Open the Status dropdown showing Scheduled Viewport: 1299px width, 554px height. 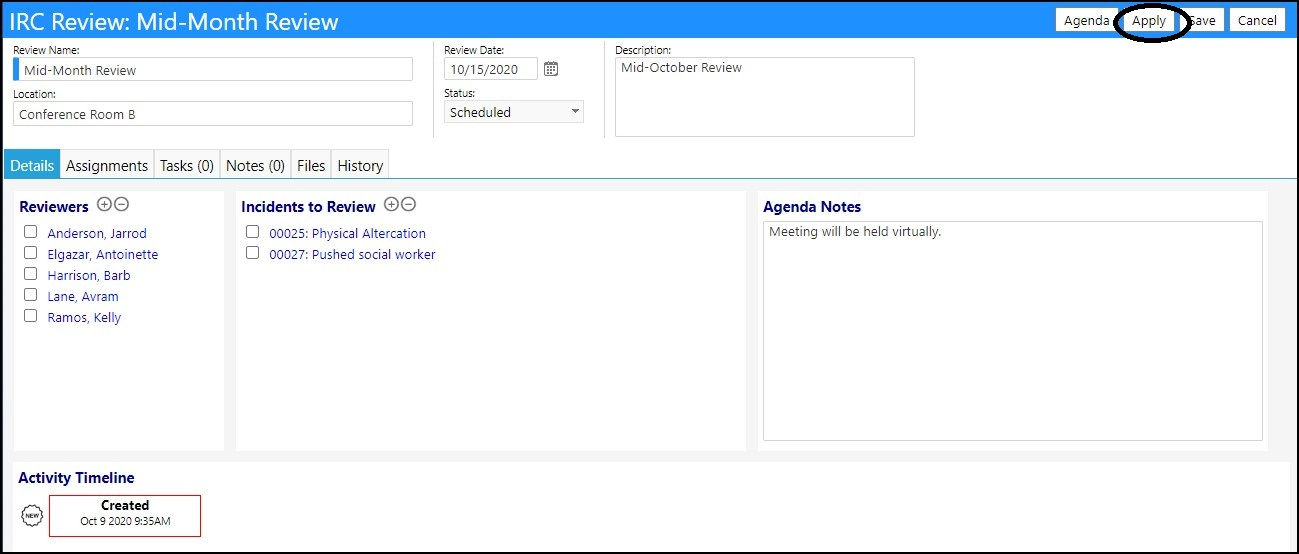pos(514,112)
